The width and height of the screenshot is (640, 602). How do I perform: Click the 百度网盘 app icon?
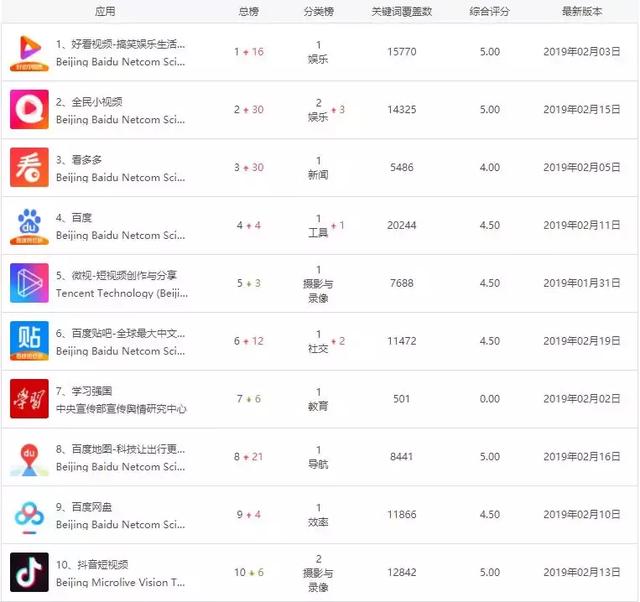click(29, 515)
